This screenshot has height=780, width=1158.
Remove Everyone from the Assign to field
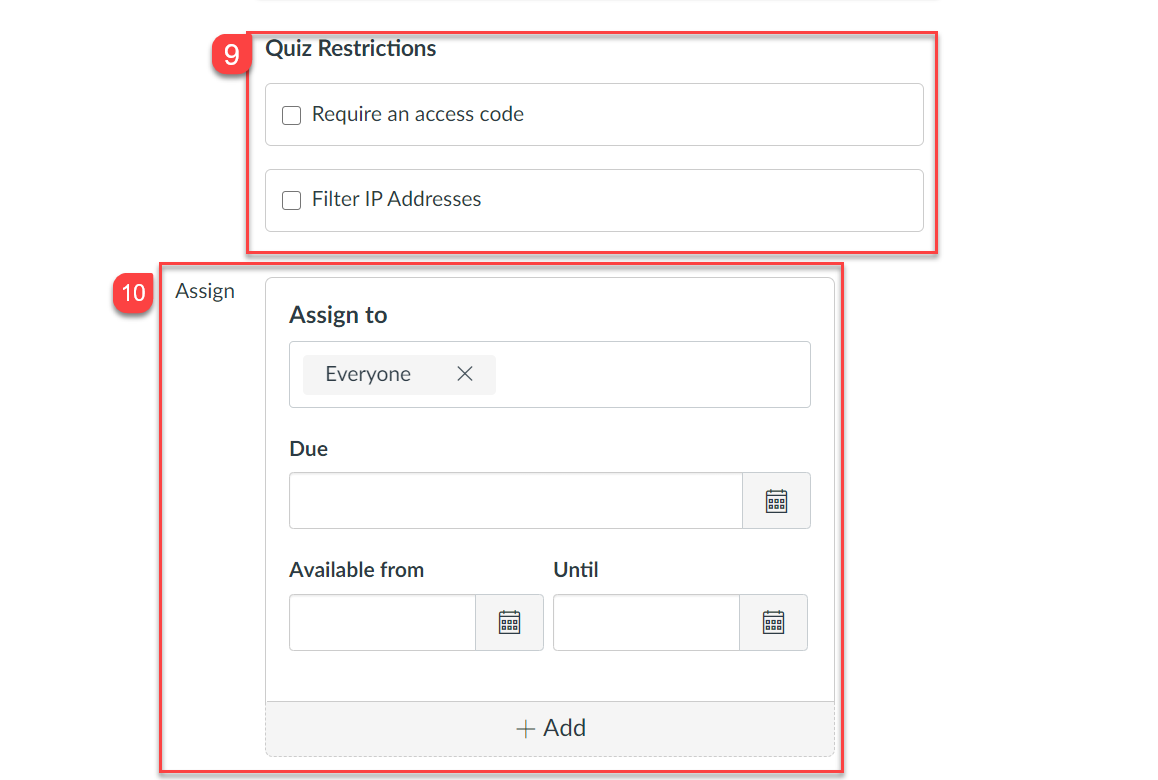(465, 374)
